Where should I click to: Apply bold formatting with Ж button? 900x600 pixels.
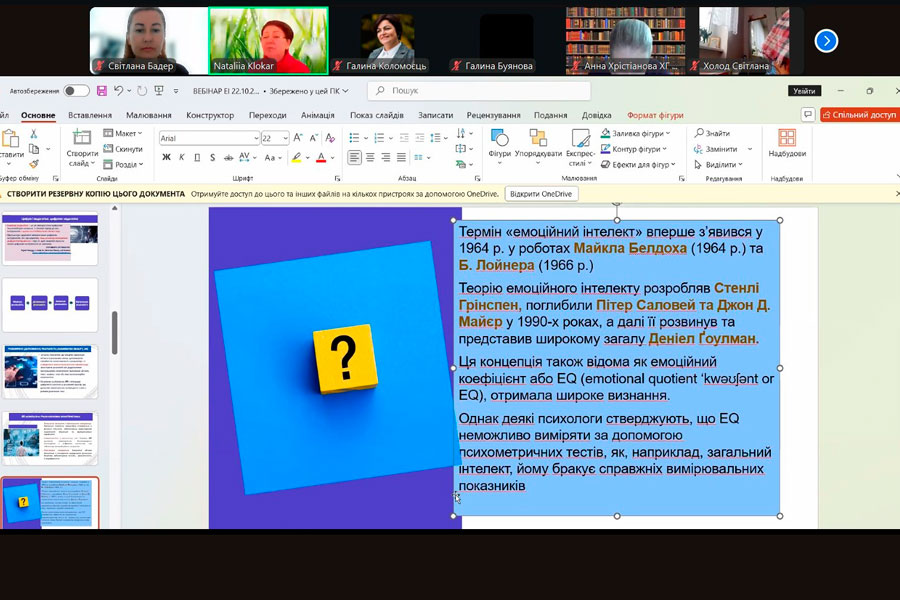click(166, 157)
